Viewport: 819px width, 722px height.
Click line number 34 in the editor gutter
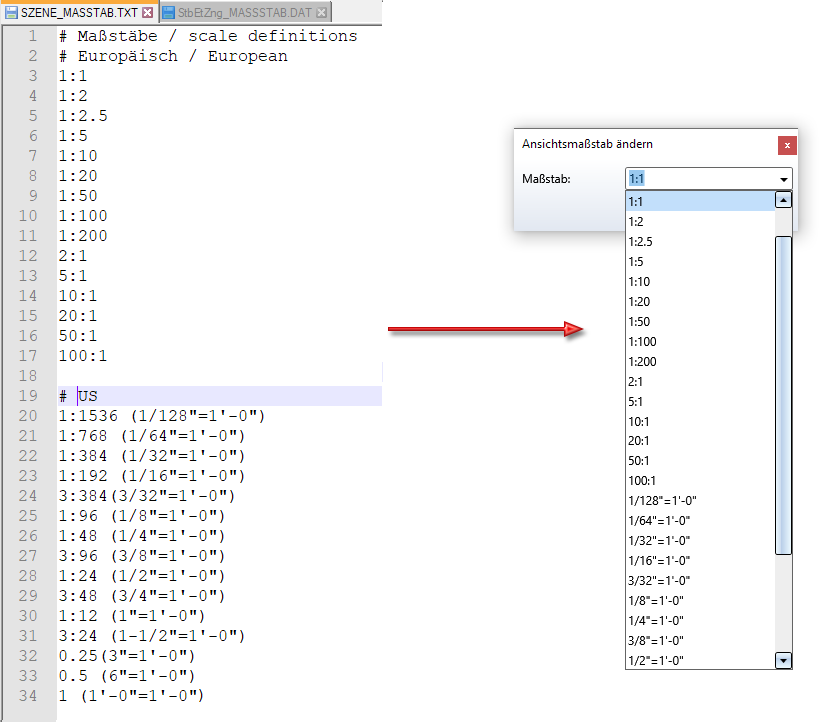pos(28,696)
